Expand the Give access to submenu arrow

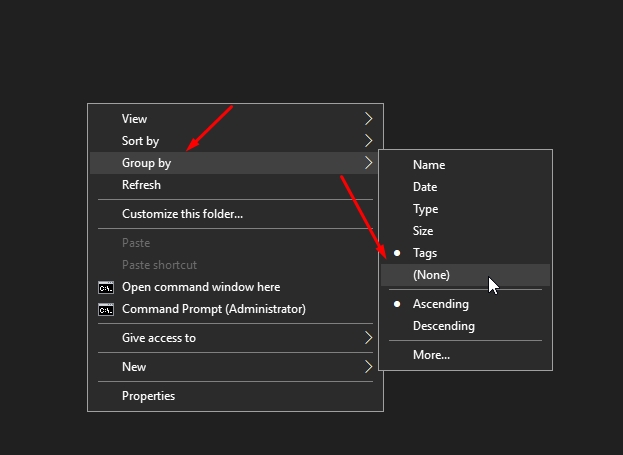[369, 338]
